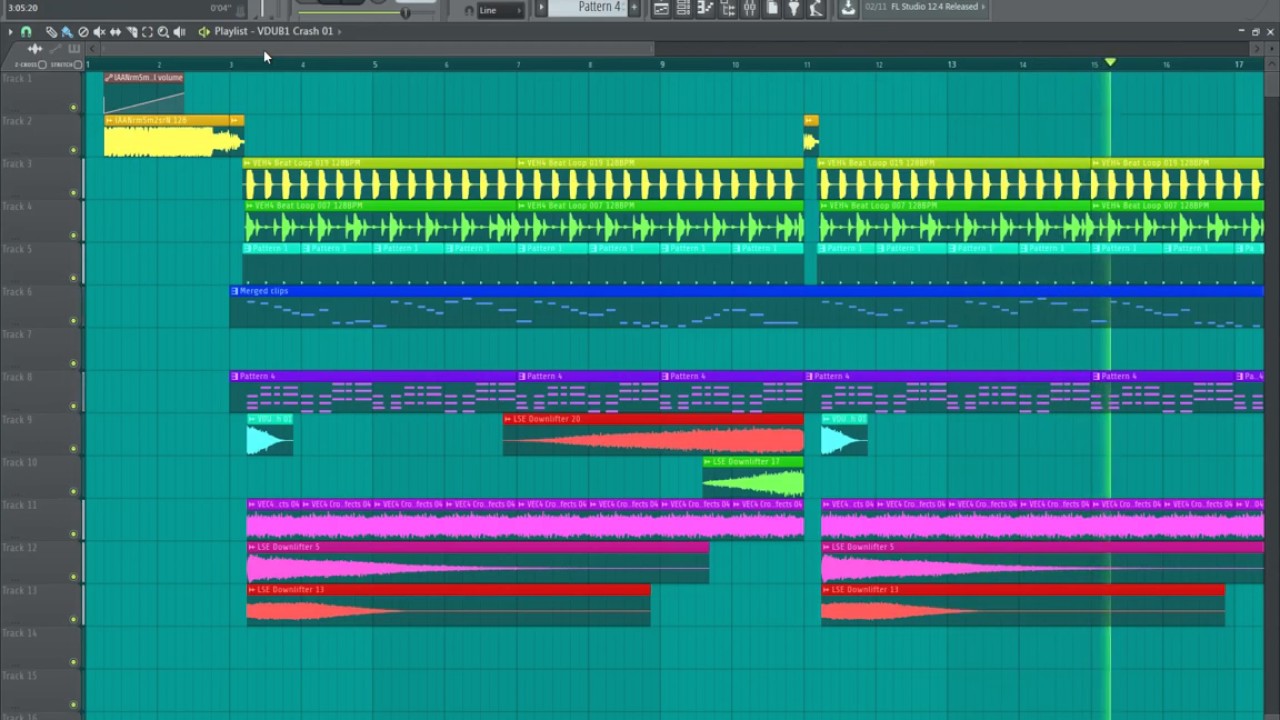Viewport: 1280px width, 720px height.
Task: Select the Draw pencil tool
Action: click(x=51, y=32)
